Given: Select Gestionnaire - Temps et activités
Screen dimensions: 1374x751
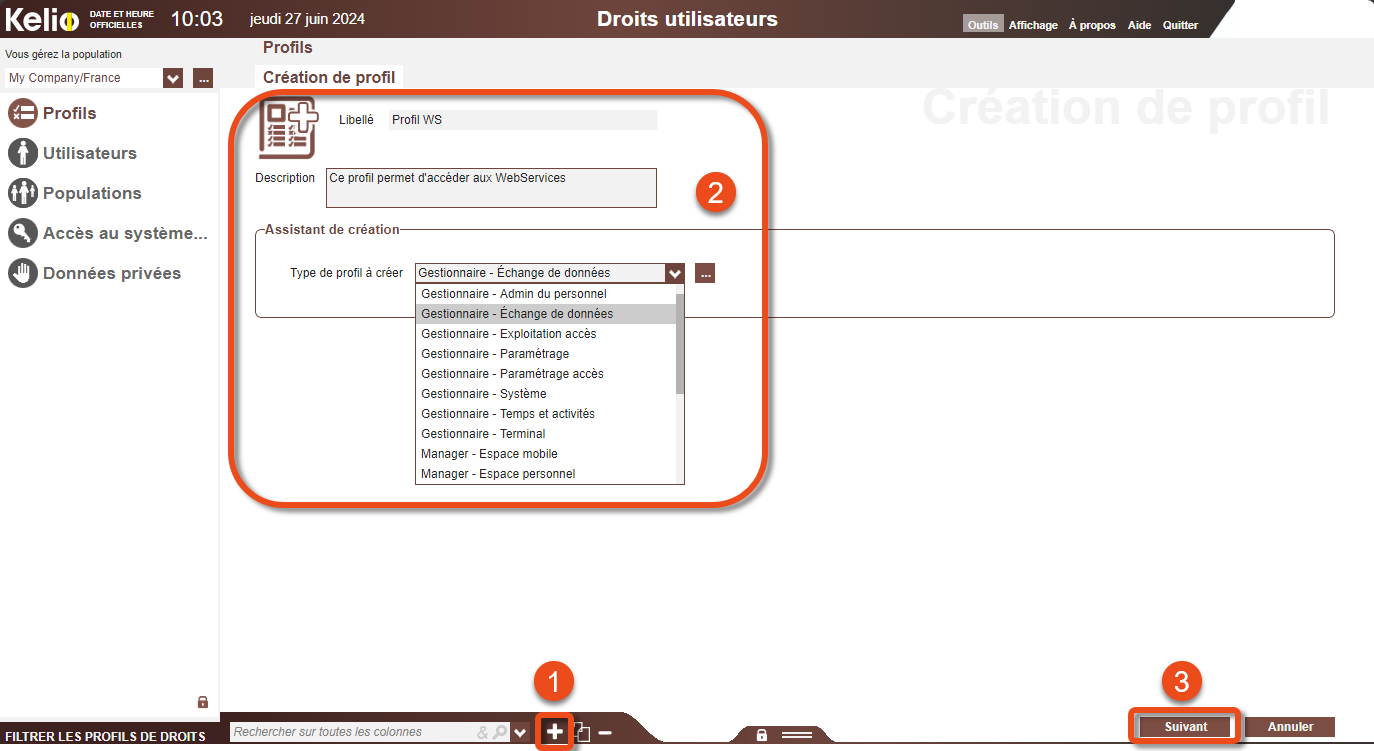Looking at the screenshot, I should [x=546, y=414].
